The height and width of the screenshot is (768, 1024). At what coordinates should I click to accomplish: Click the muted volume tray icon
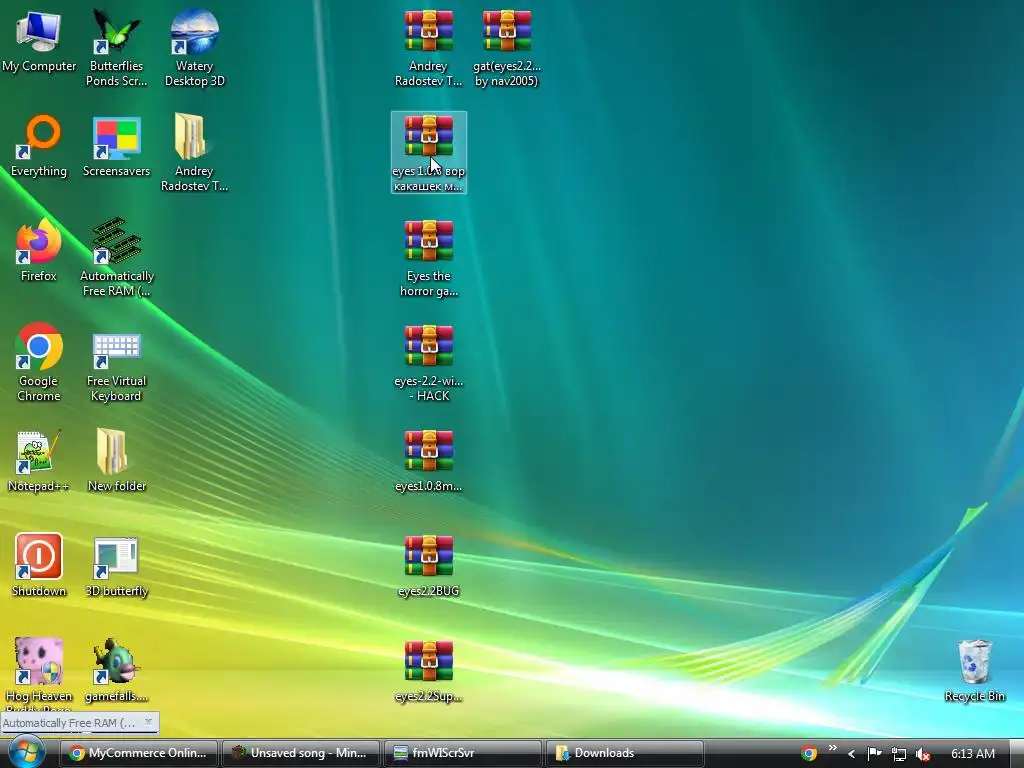coord(922,754)
